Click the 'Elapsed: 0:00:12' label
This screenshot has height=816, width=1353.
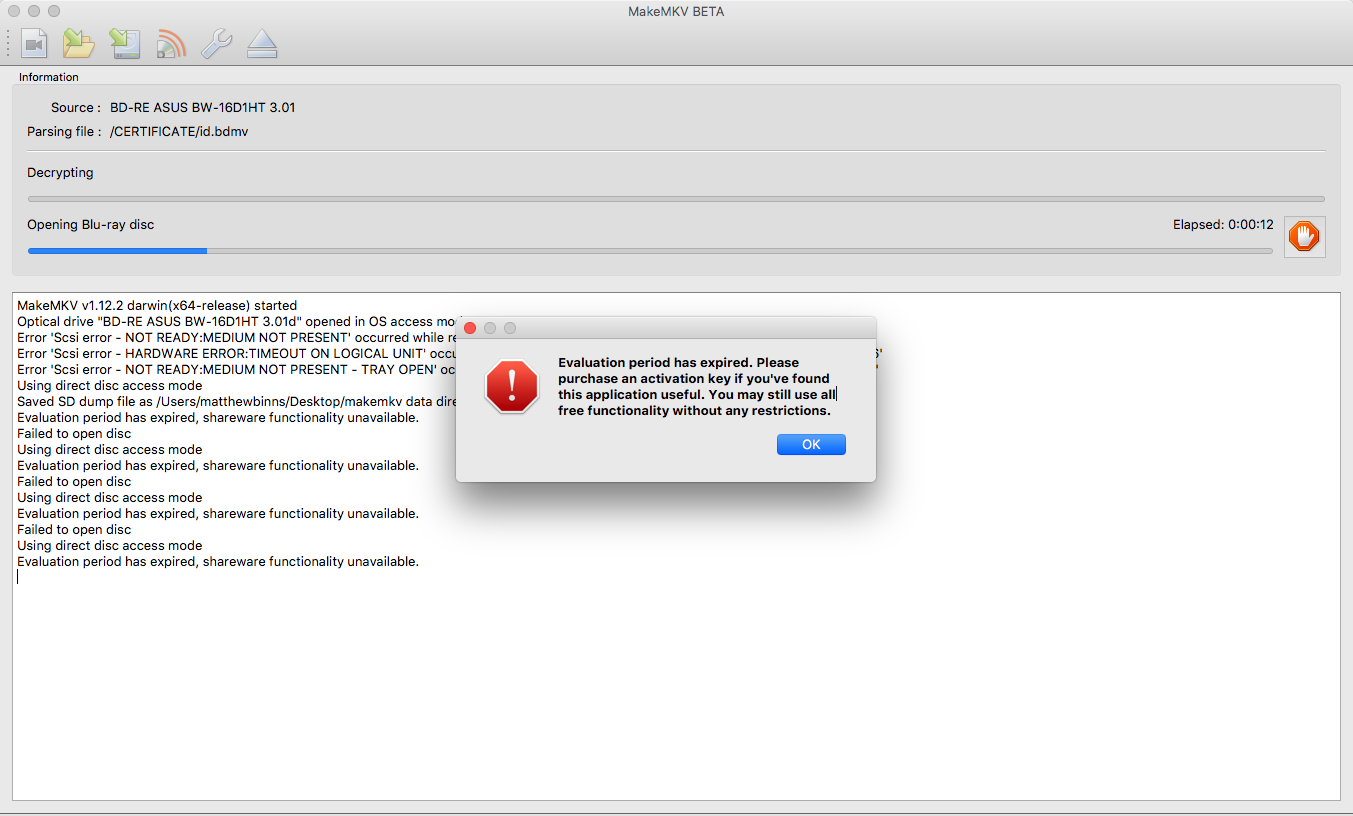click(1223, 225)
